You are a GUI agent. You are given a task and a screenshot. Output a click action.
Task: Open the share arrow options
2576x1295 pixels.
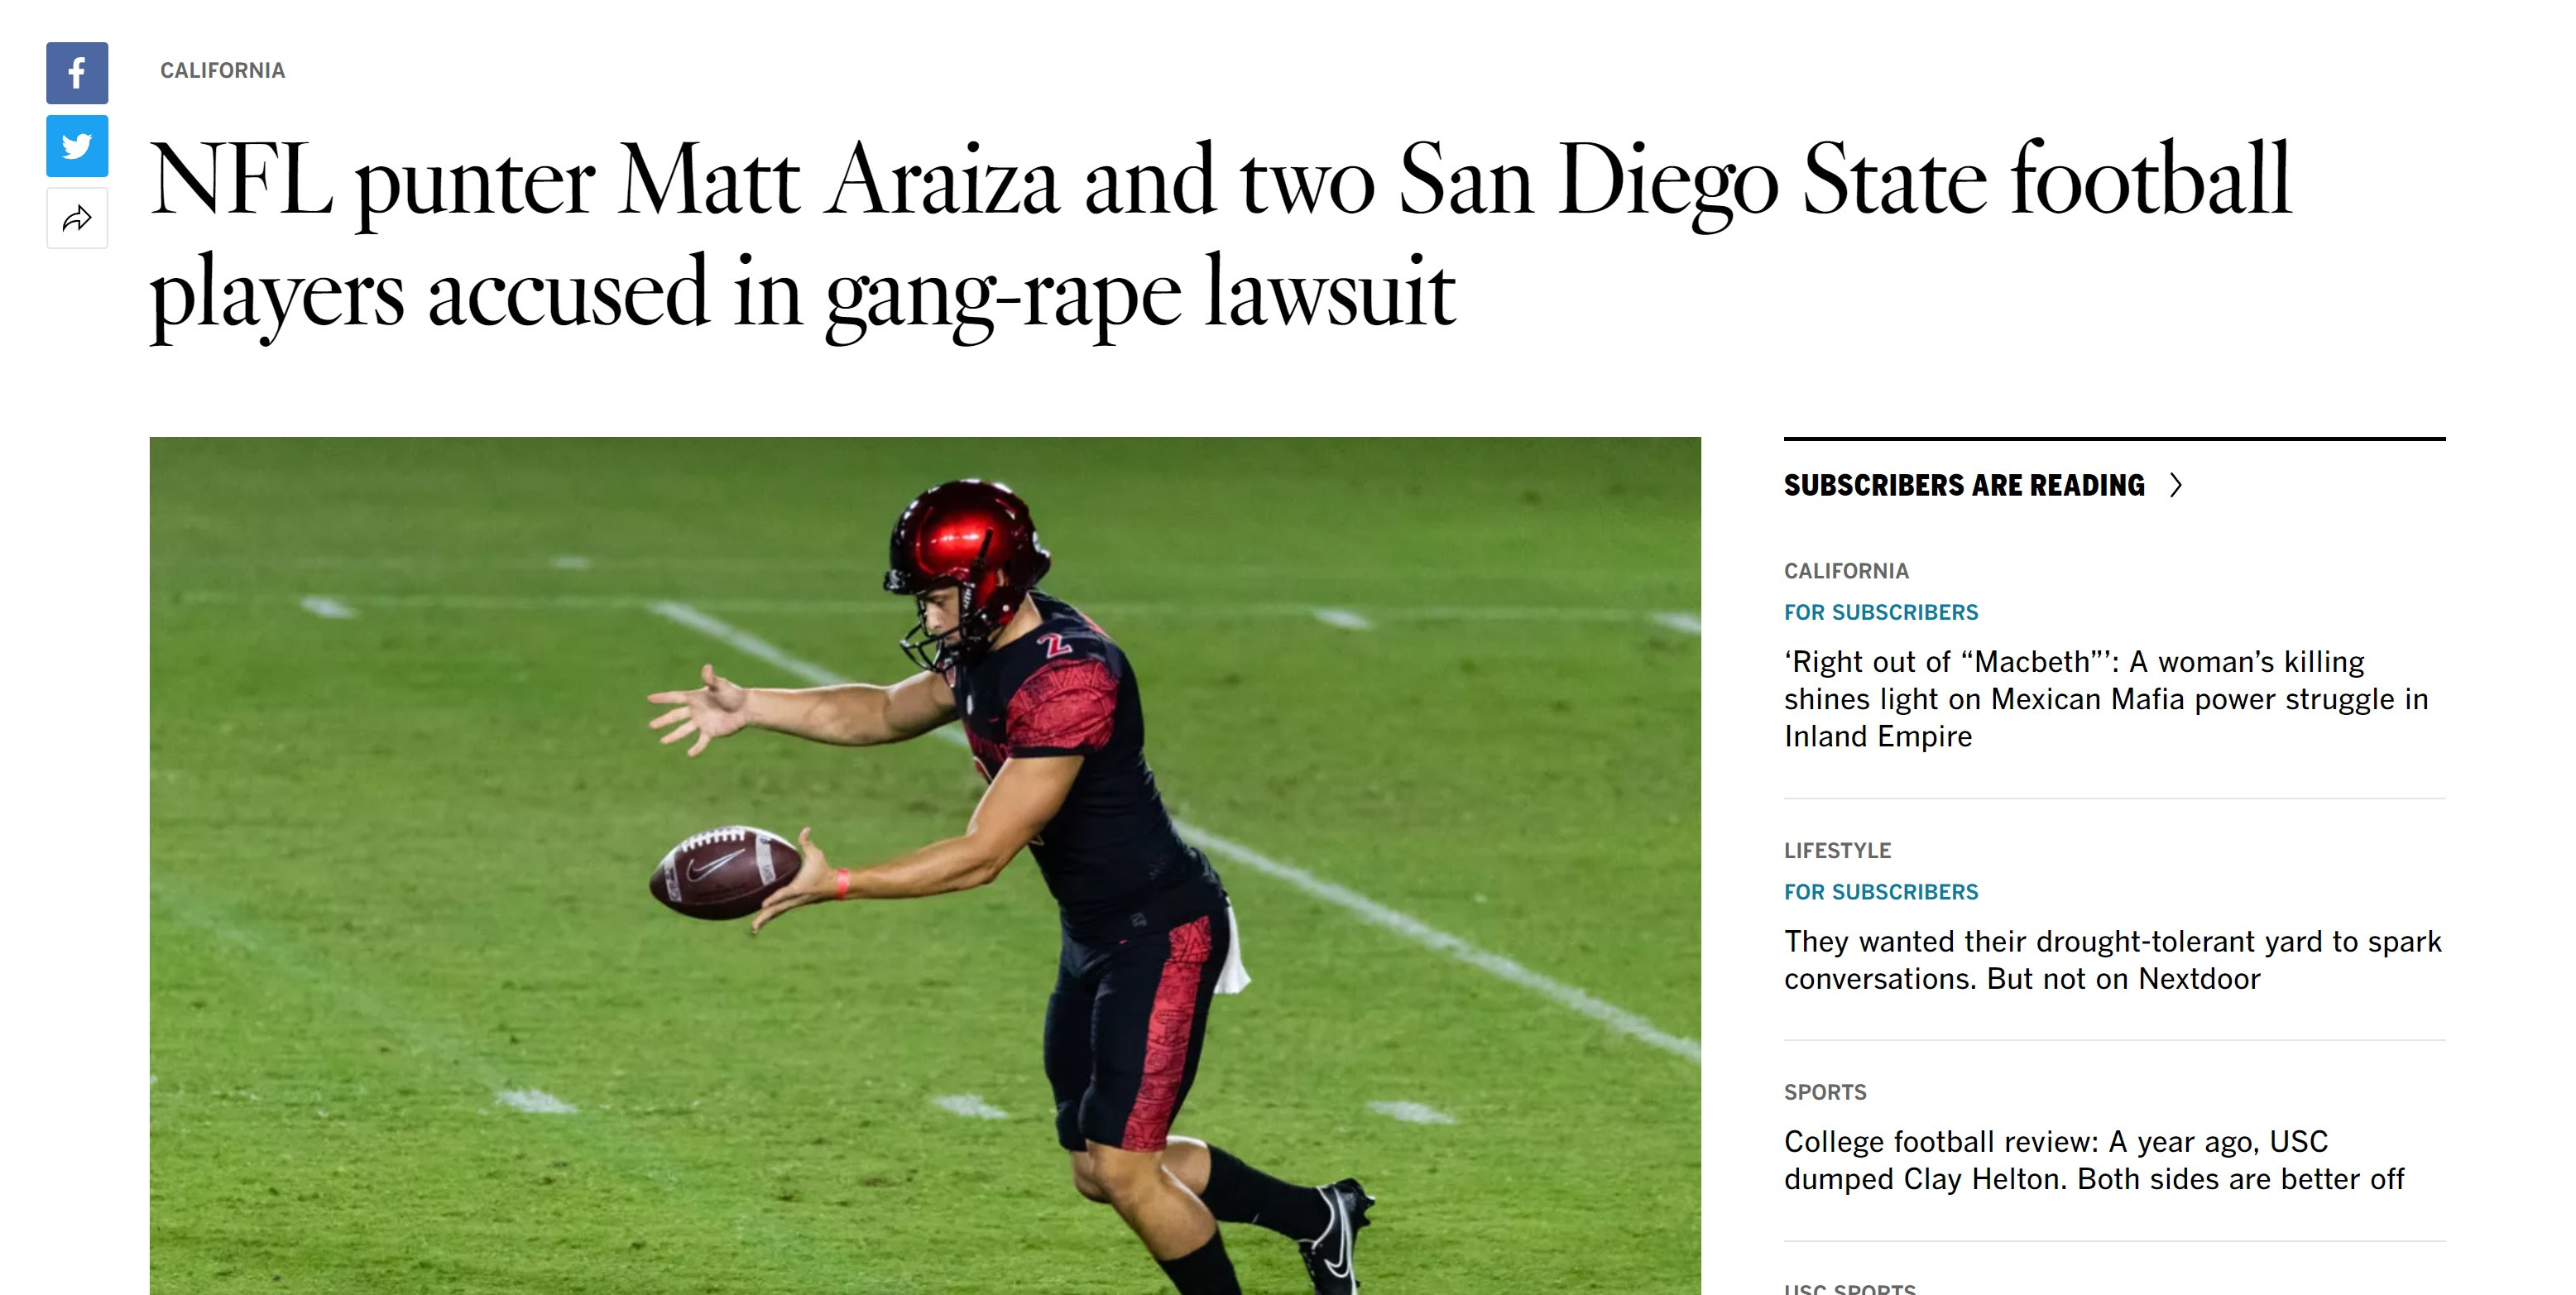coord(77,219)
